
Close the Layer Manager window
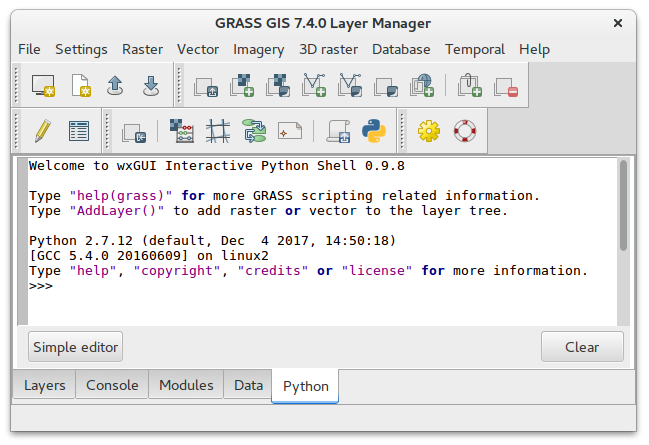[x=618, y=23]
